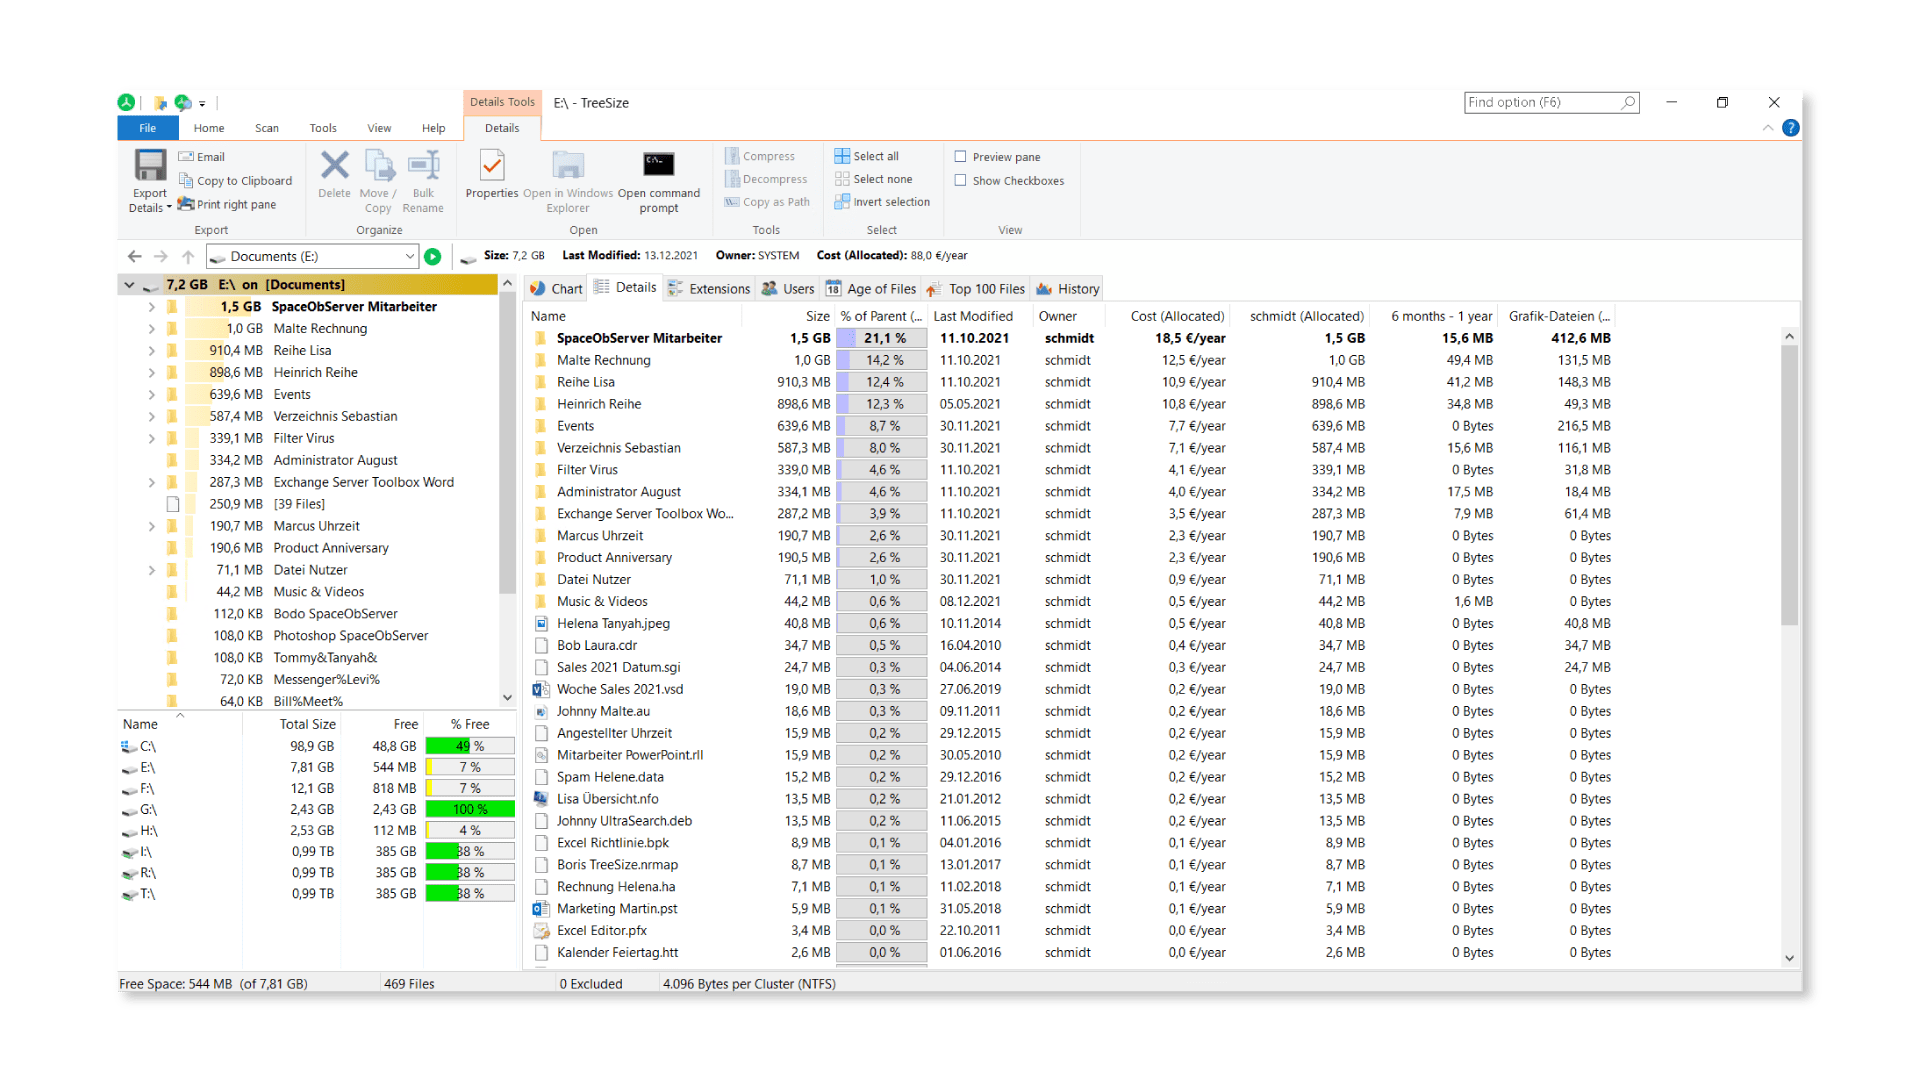Open the Extensions tab
The image size is (1920, 1080).
(x=709, y=289)
